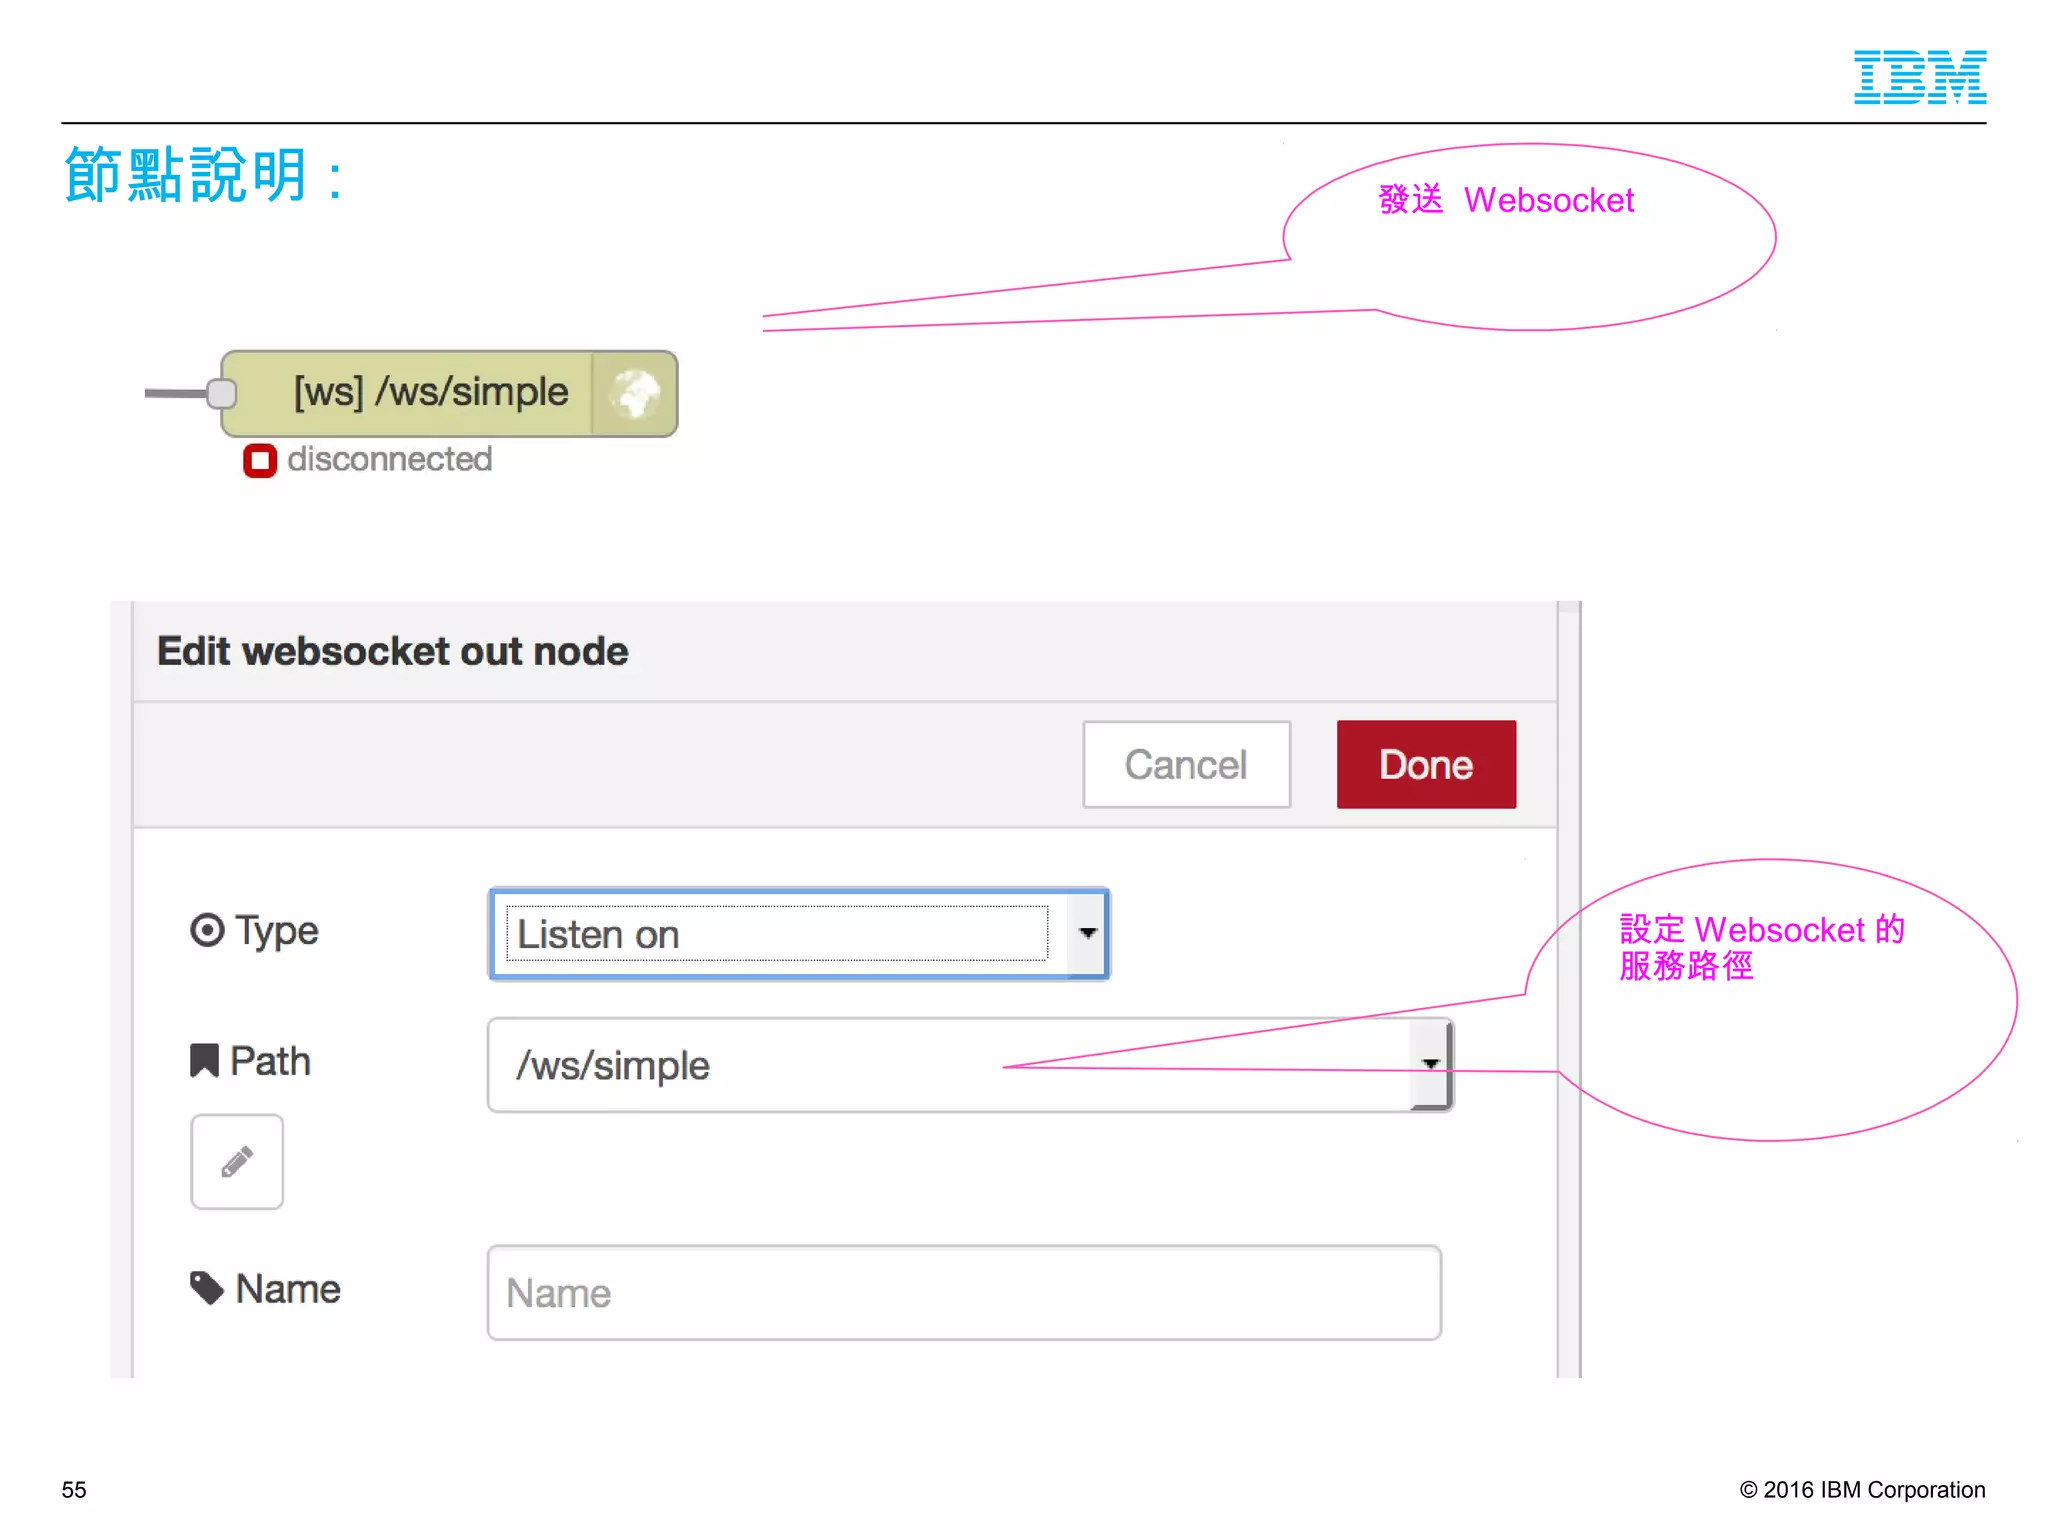The height and width of the screenshot is (1536, 2048).
Task: Click the globe icon on websocket node
Action: (x=635, y=393)
